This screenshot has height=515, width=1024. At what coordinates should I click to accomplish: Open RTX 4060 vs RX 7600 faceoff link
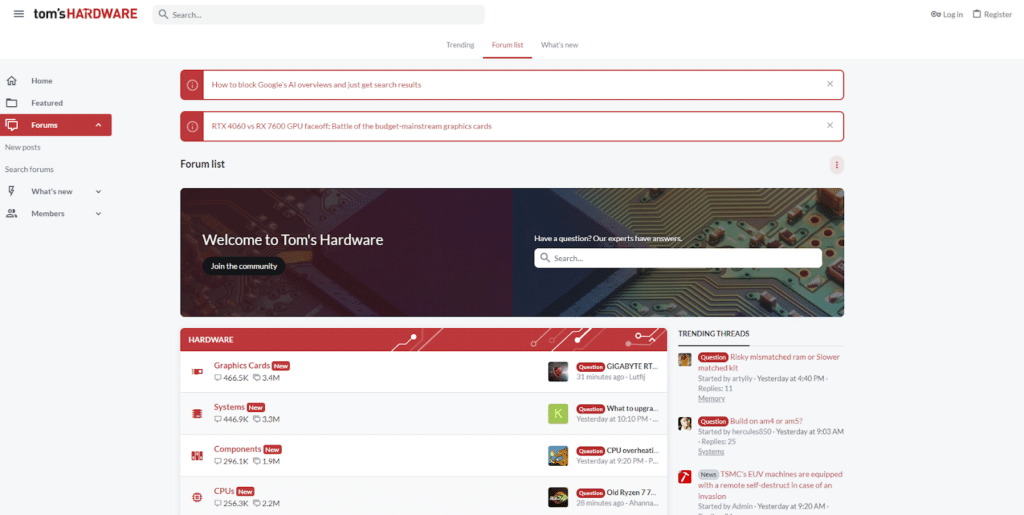click(x=351, y=126)
